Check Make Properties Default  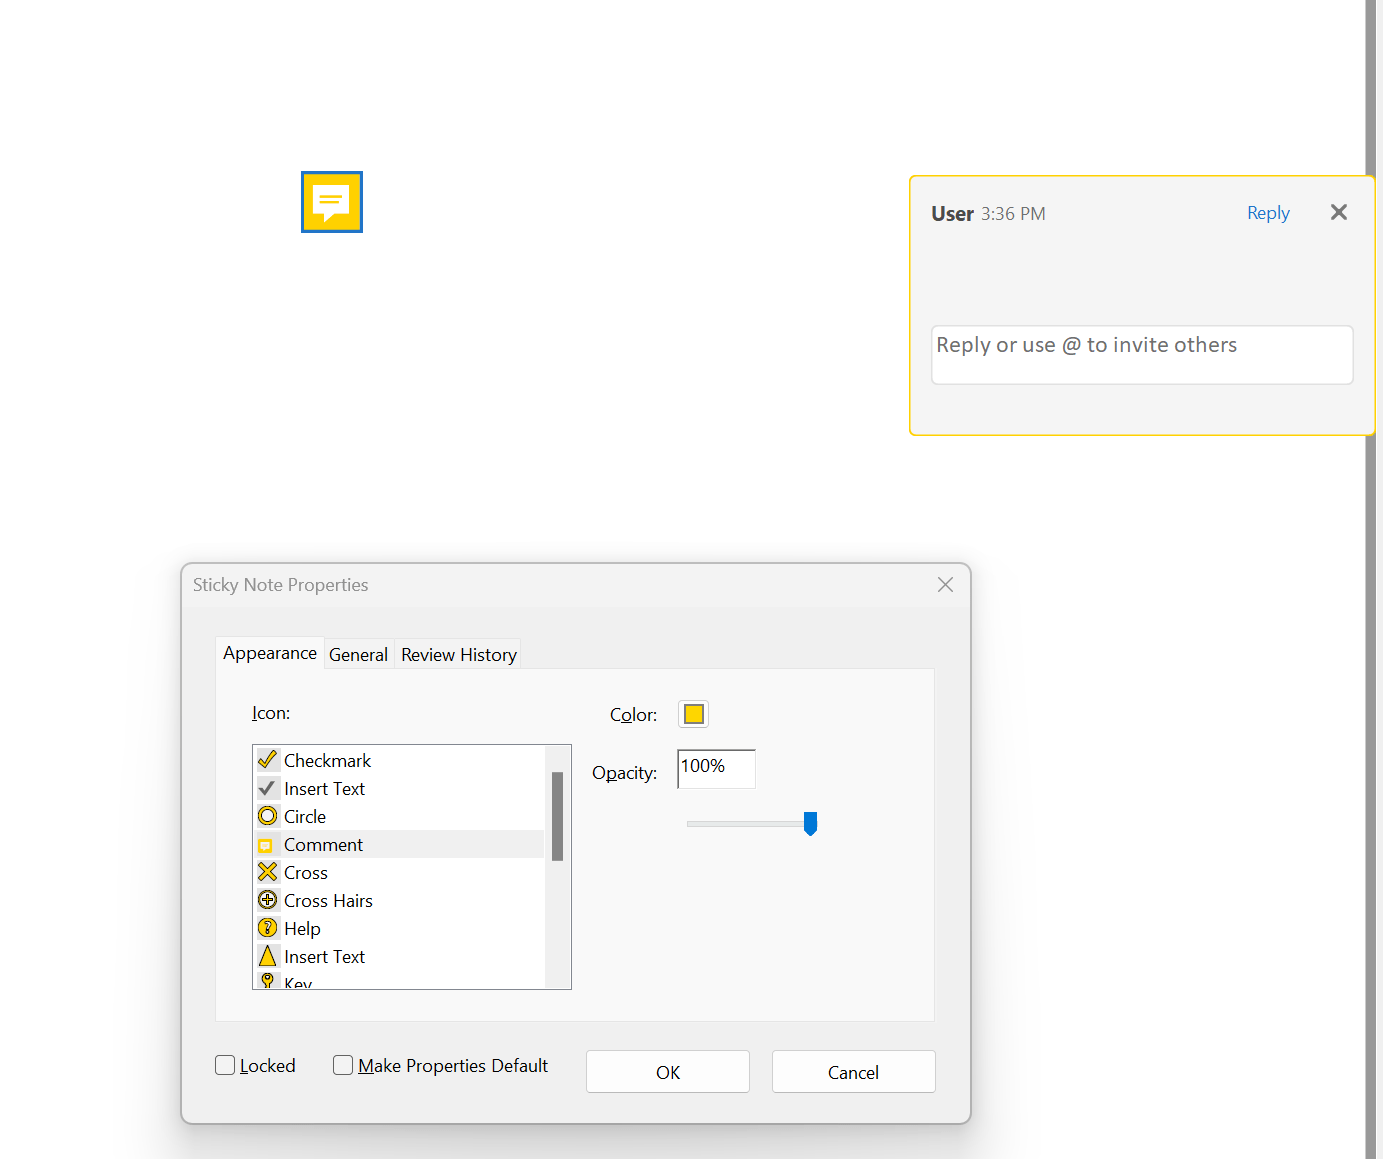tap(343, 1065)
